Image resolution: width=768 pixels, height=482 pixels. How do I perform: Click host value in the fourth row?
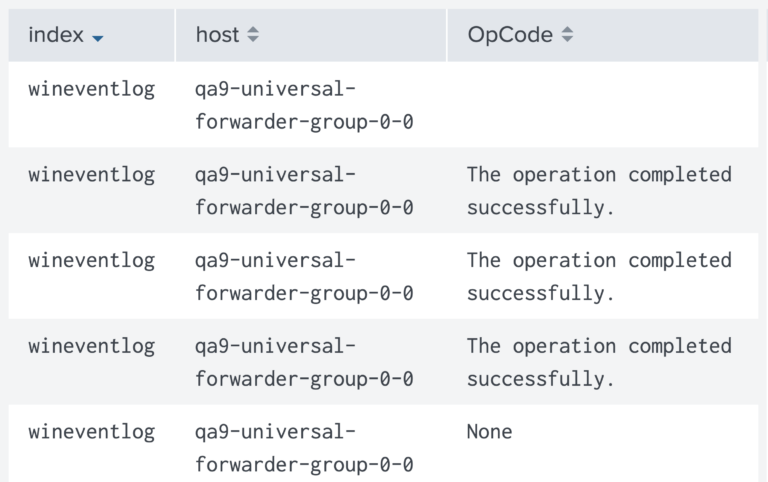[304, 362]
